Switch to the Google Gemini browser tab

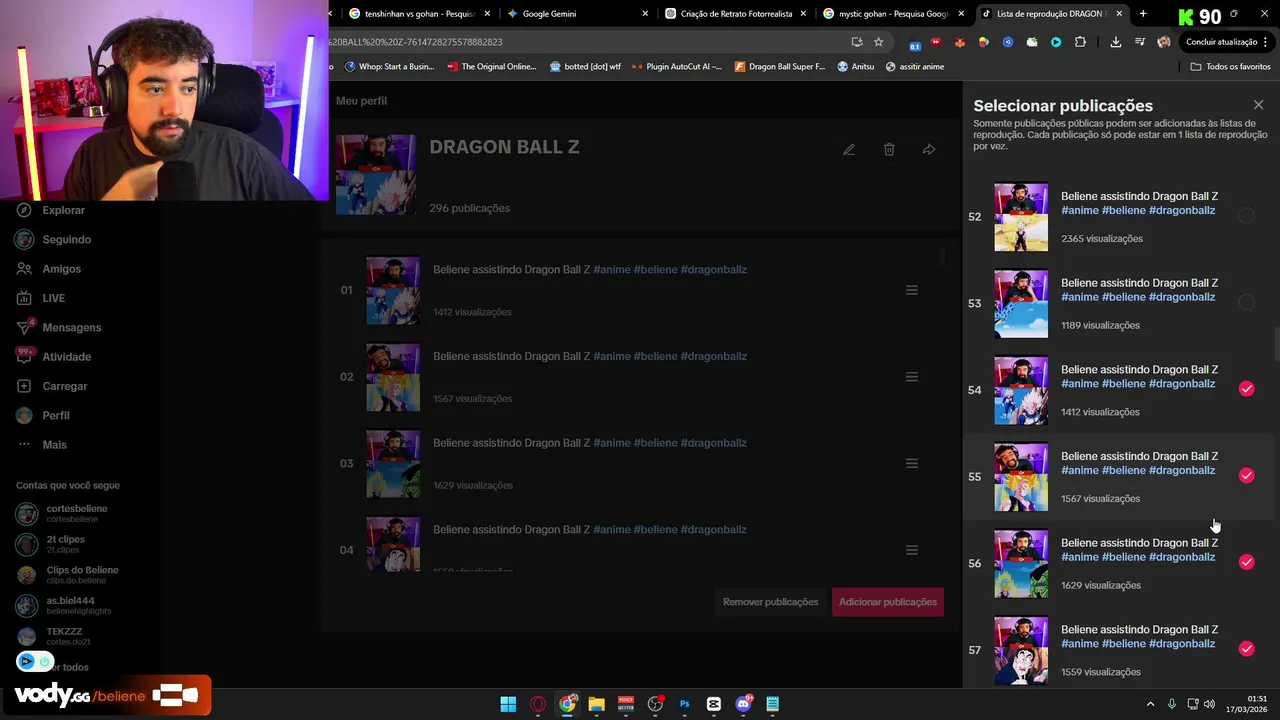coord(575,14)
